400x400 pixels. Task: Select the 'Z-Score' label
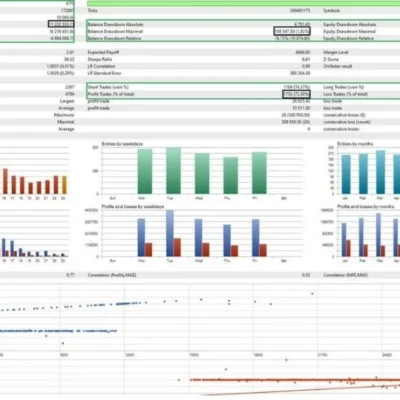point(331,59)
